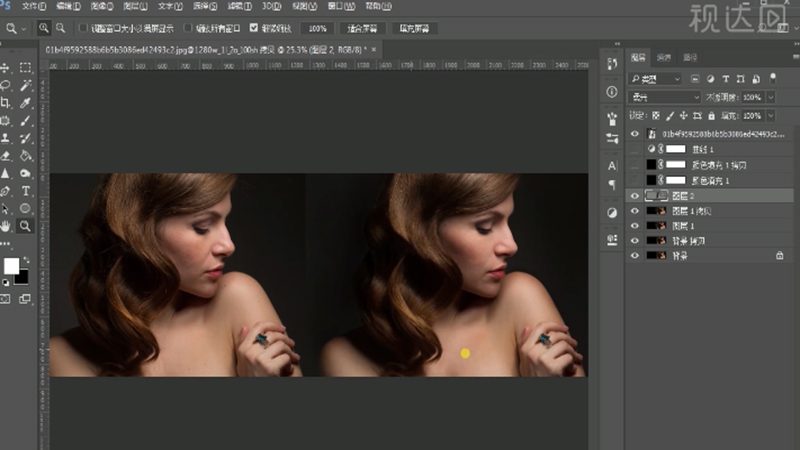Reset default foreground and background colors

tap(6, 282)
